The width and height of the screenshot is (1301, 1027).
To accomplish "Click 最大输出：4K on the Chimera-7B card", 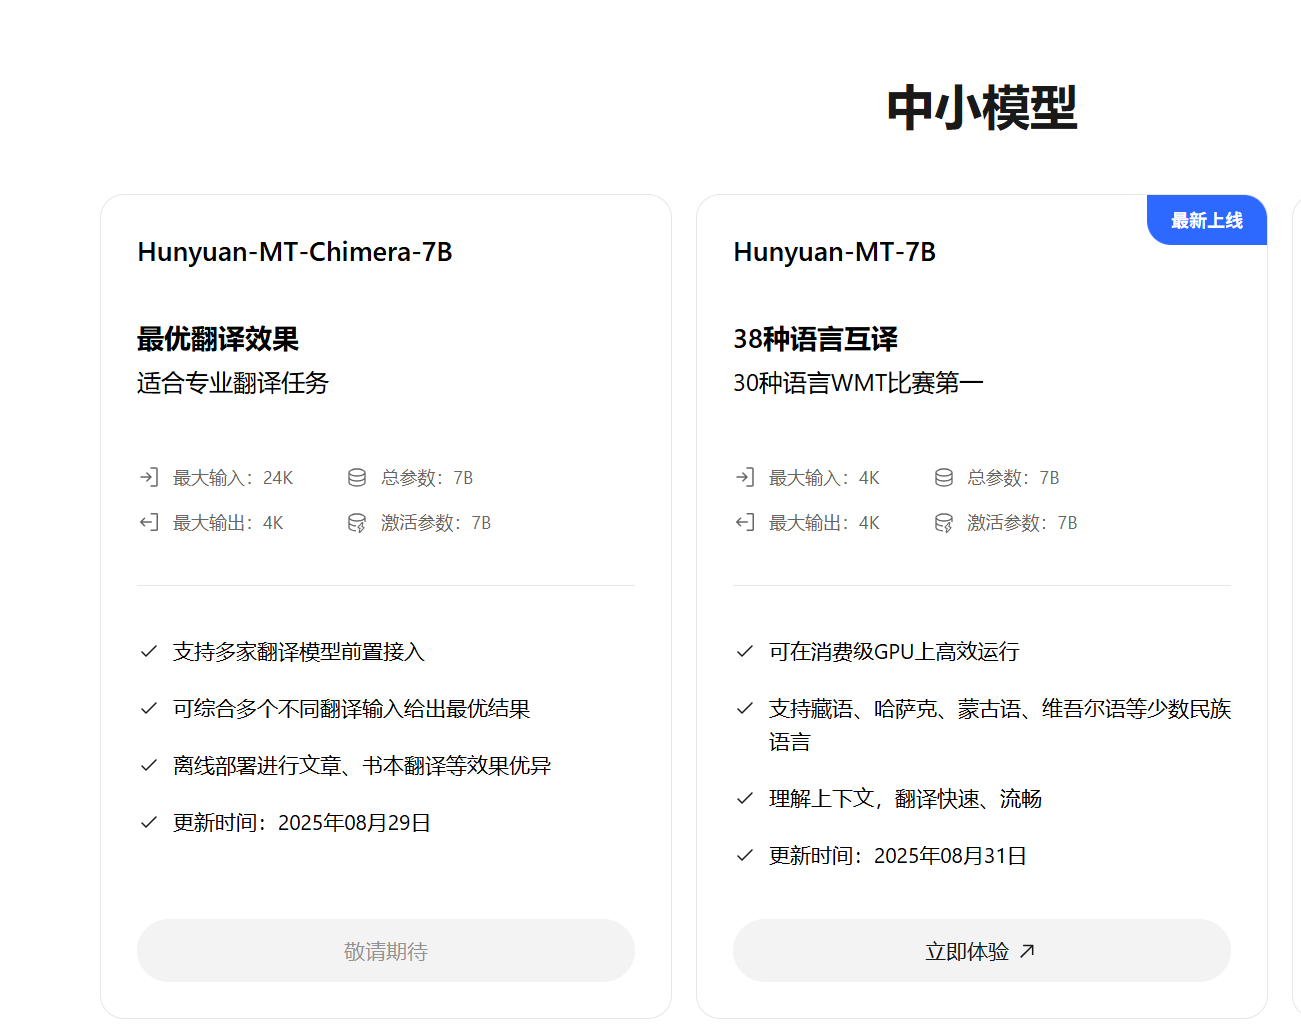I will [x=228, y=523].
